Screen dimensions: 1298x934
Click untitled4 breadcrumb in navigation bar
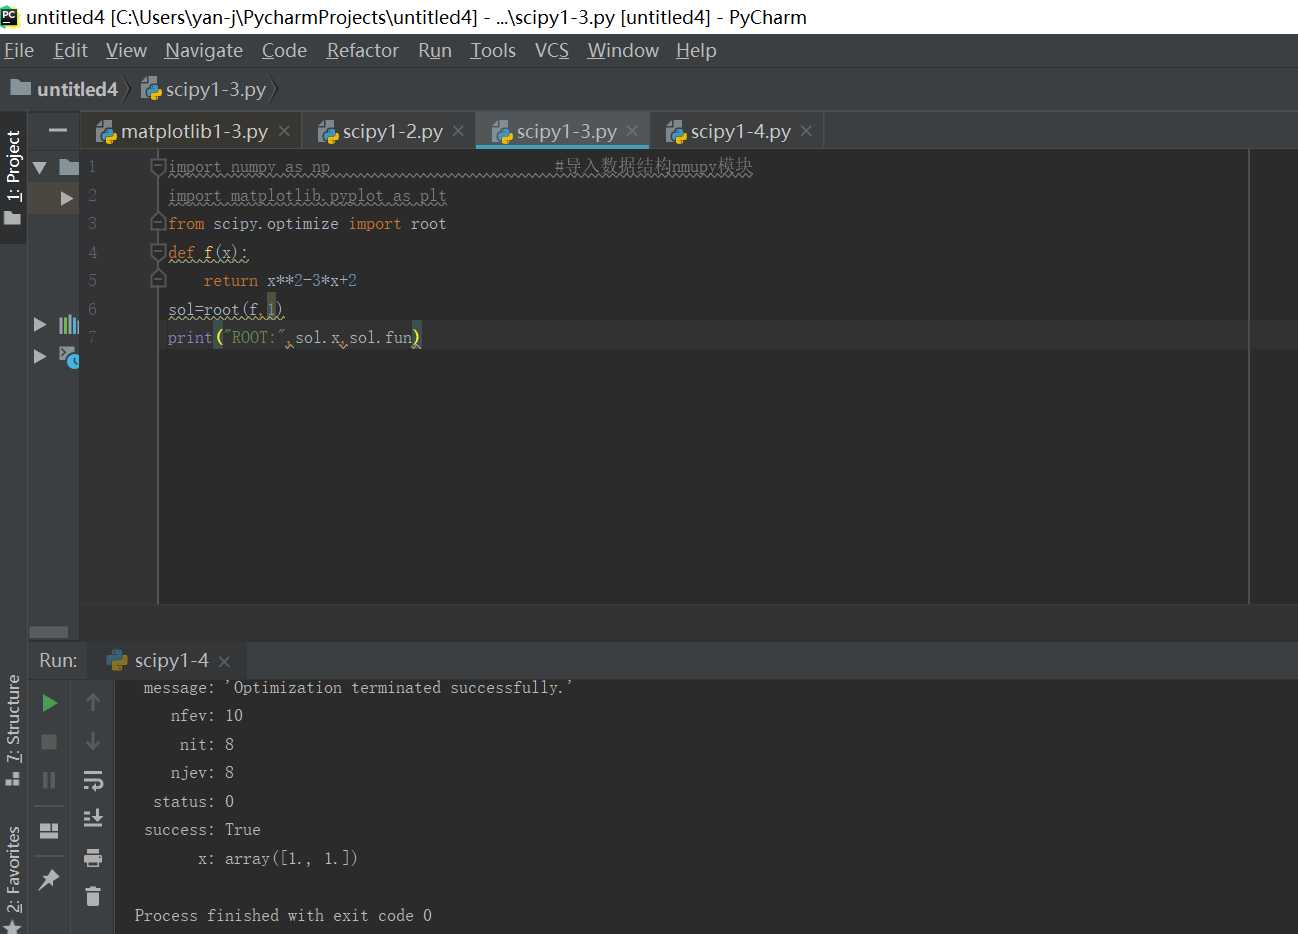click(65, 89)
